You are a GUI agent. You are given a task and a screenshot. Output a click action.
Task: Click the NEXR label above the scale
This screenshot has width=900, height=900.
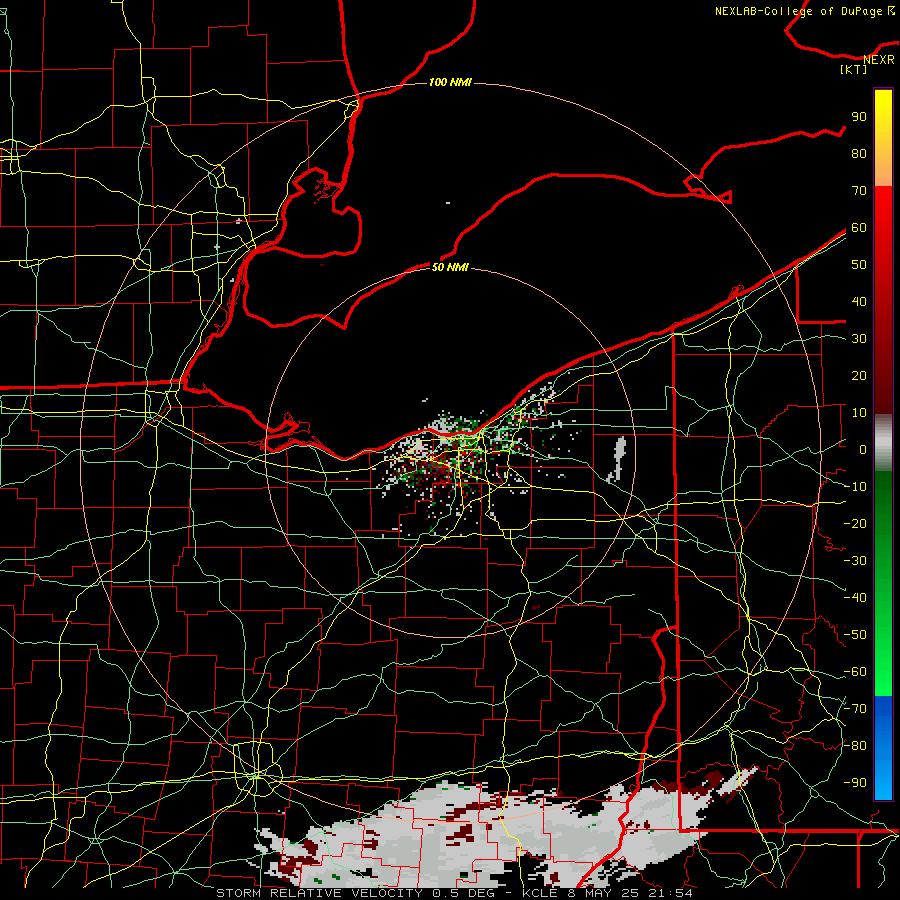pyautogui.click(x=879, y=59)
